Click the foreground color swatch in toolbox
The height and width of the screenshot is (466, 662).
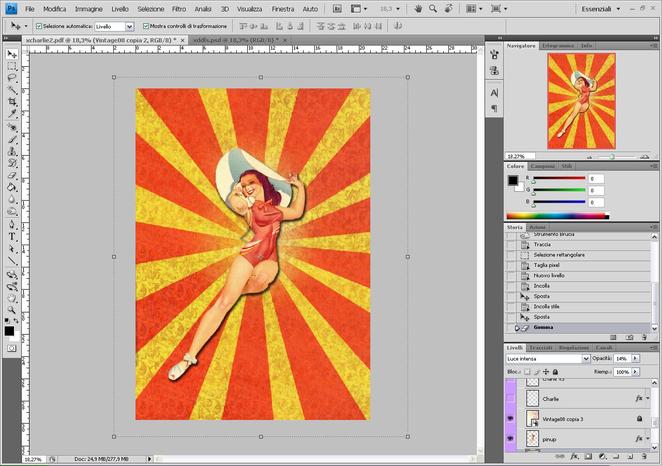(x=9, y=331)
